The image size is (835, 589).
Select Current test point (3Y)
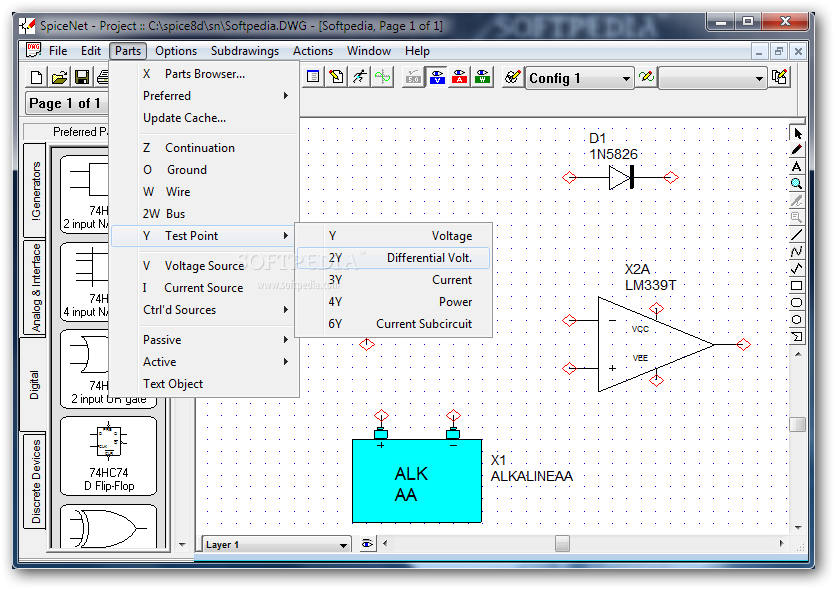394,280
